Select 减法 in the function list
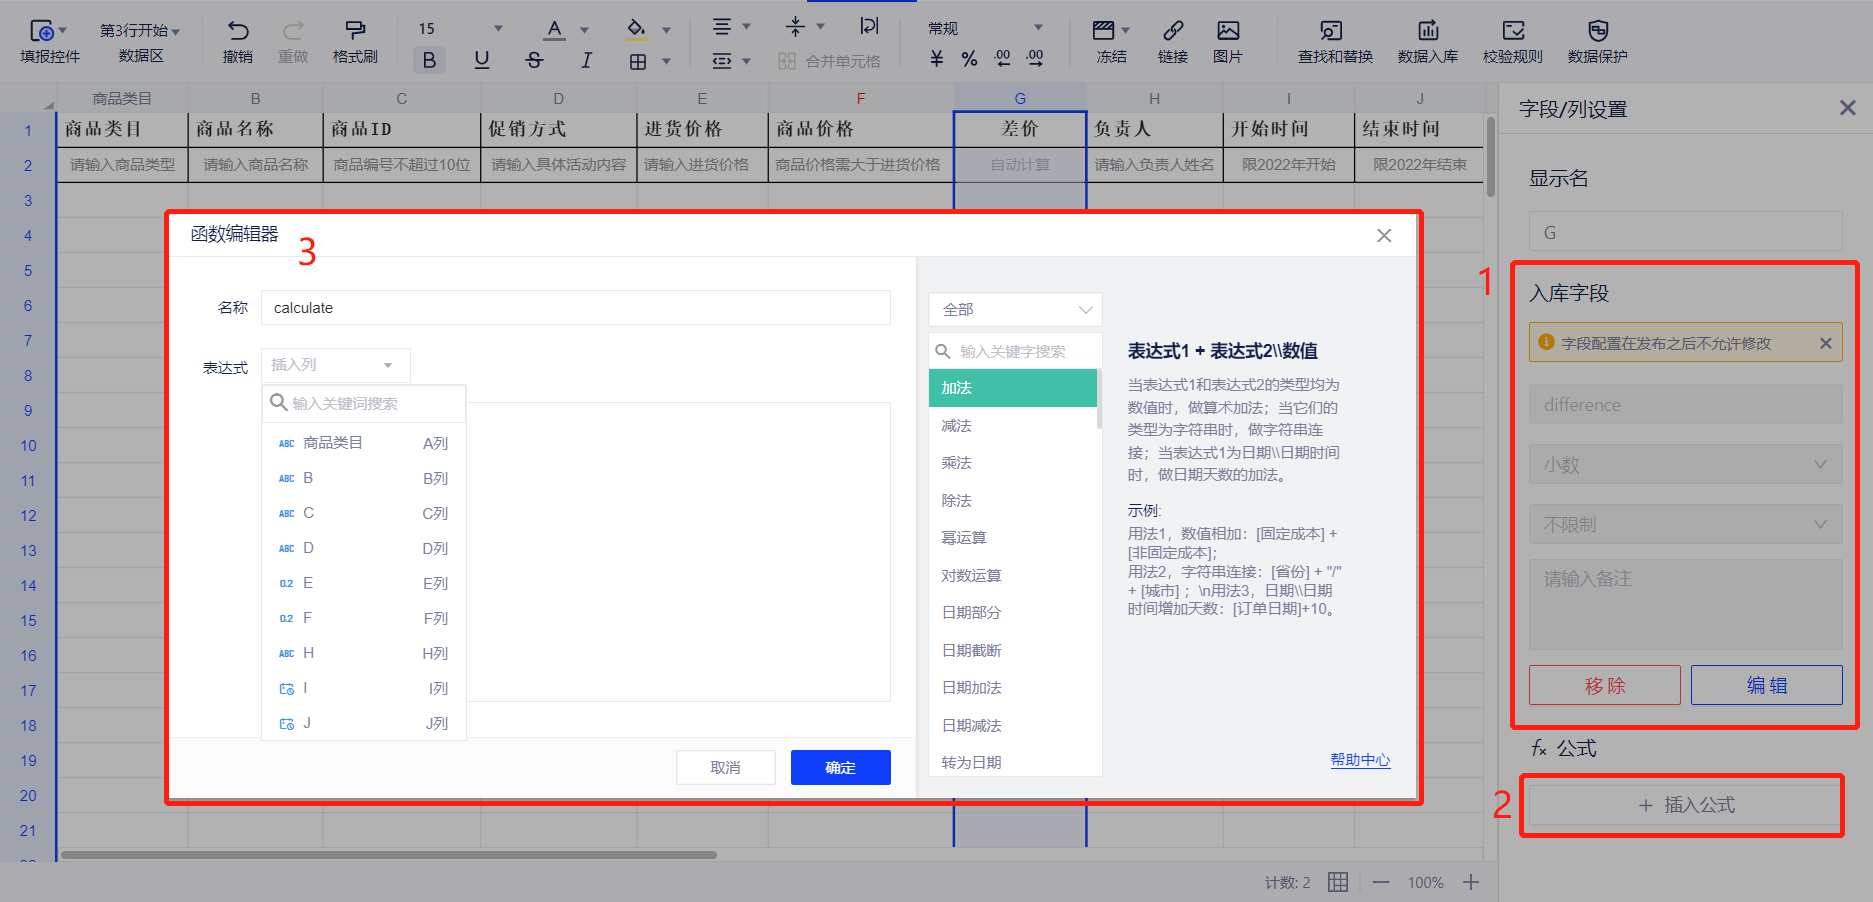 click(957, 426)
